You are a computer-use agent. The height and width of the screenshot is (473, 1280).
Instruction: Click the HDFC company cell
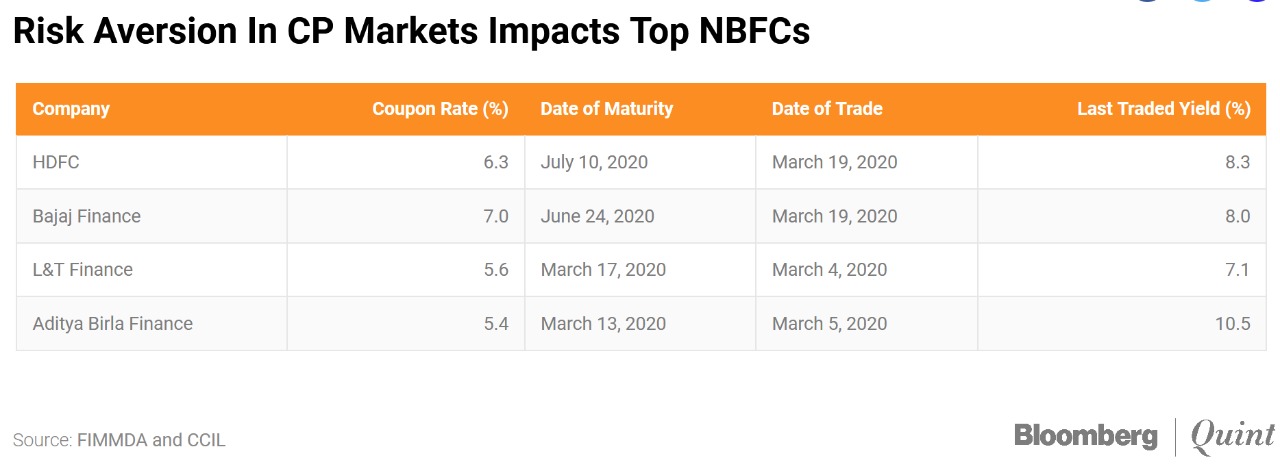[57, 162]
